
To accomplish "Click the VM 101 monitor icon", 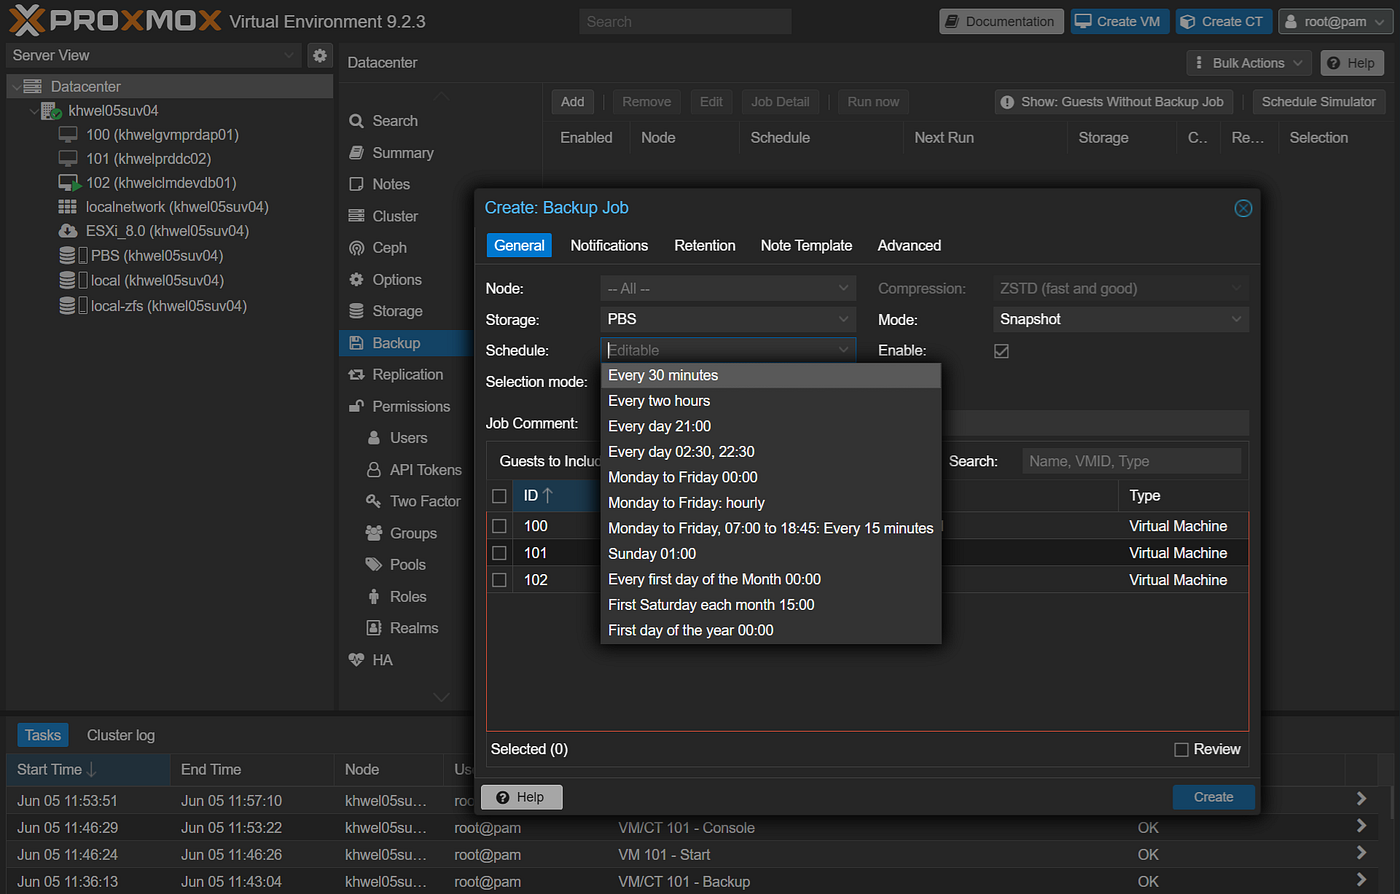I will point(68,159).
